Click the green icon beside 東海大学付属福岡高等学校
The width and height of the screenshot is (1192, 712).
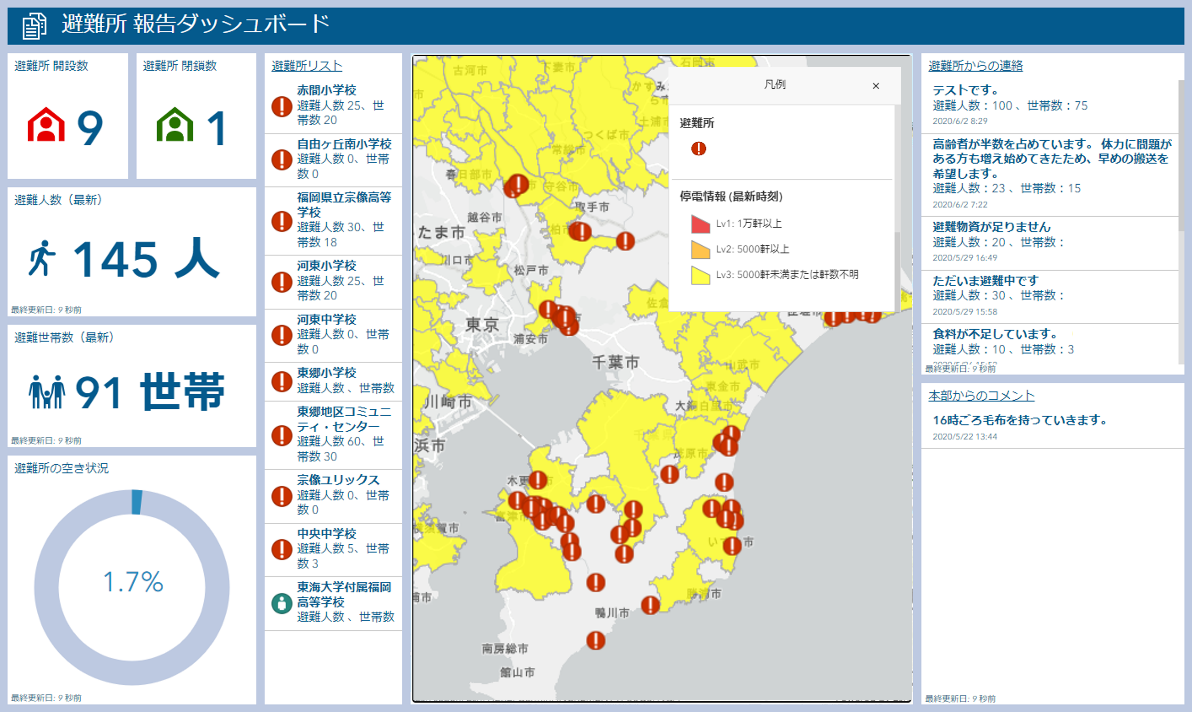281,603
